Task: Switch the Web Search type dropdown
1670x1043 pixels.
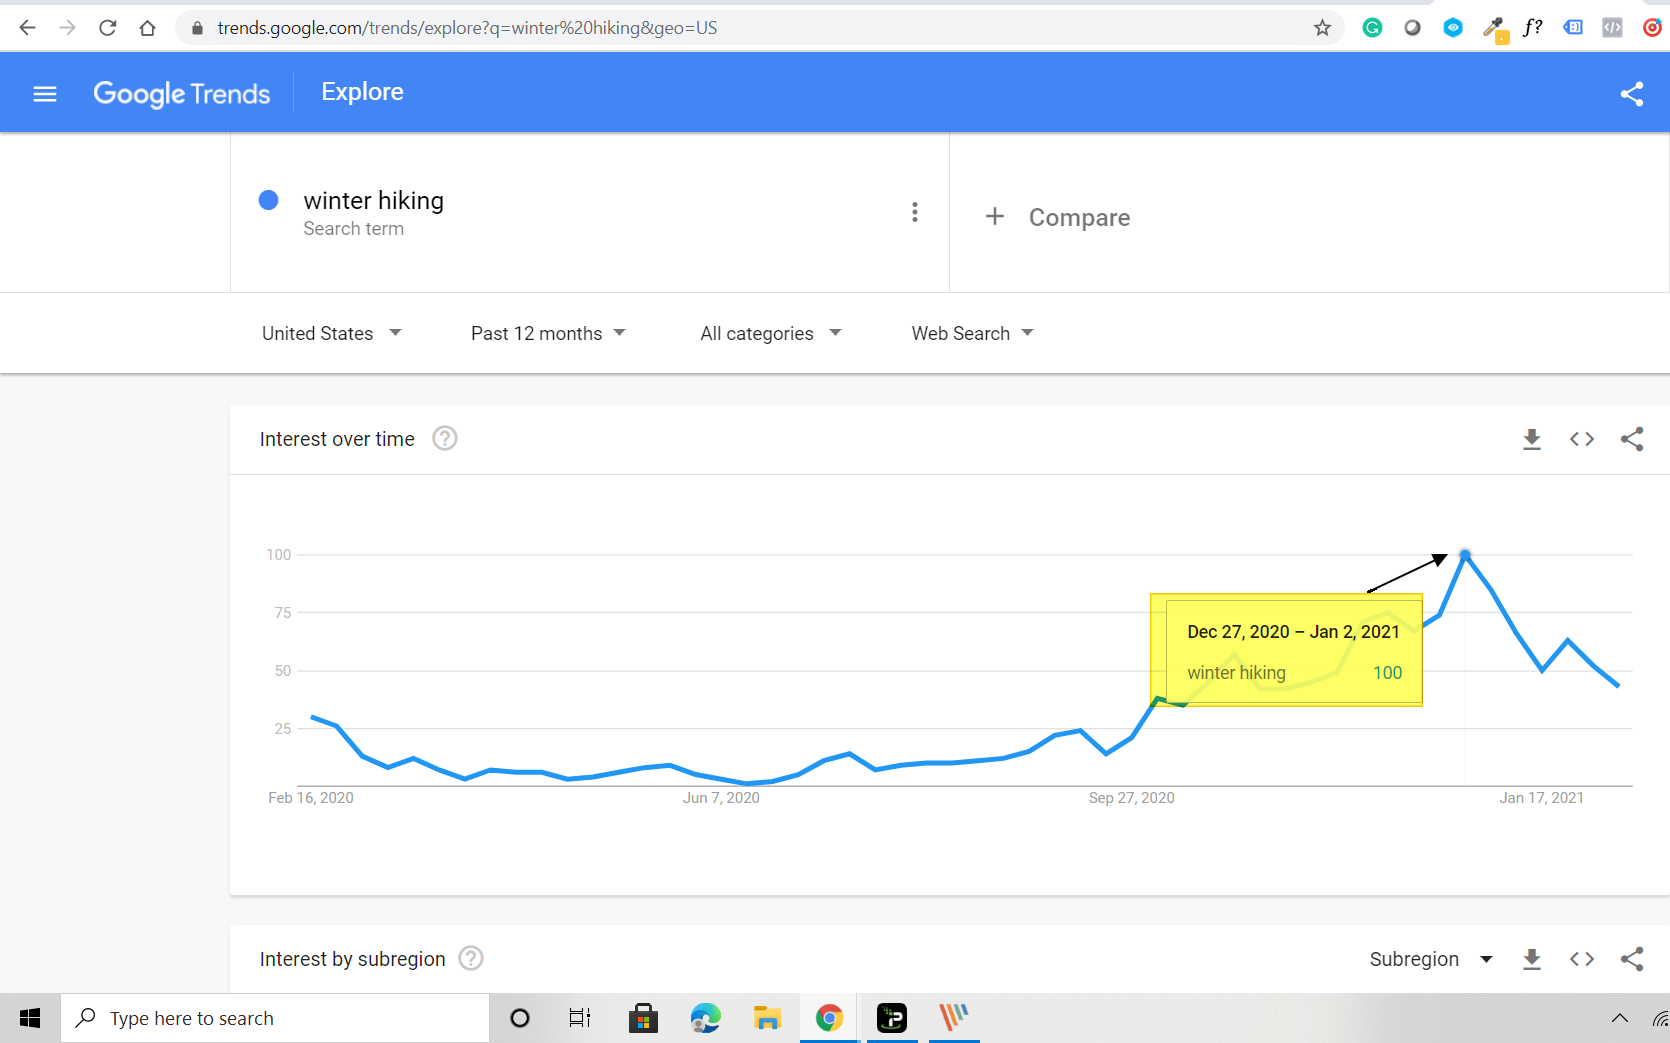Action: pos(972,333)
